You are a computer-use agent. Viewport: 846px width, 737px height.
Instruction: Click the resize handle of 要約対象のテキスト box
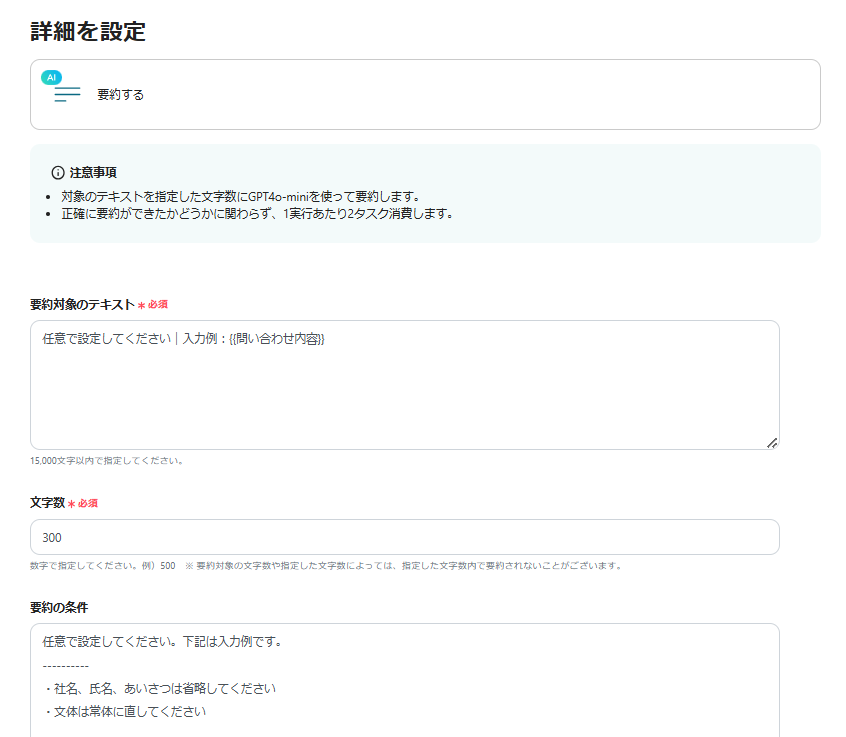pos(771,442)
